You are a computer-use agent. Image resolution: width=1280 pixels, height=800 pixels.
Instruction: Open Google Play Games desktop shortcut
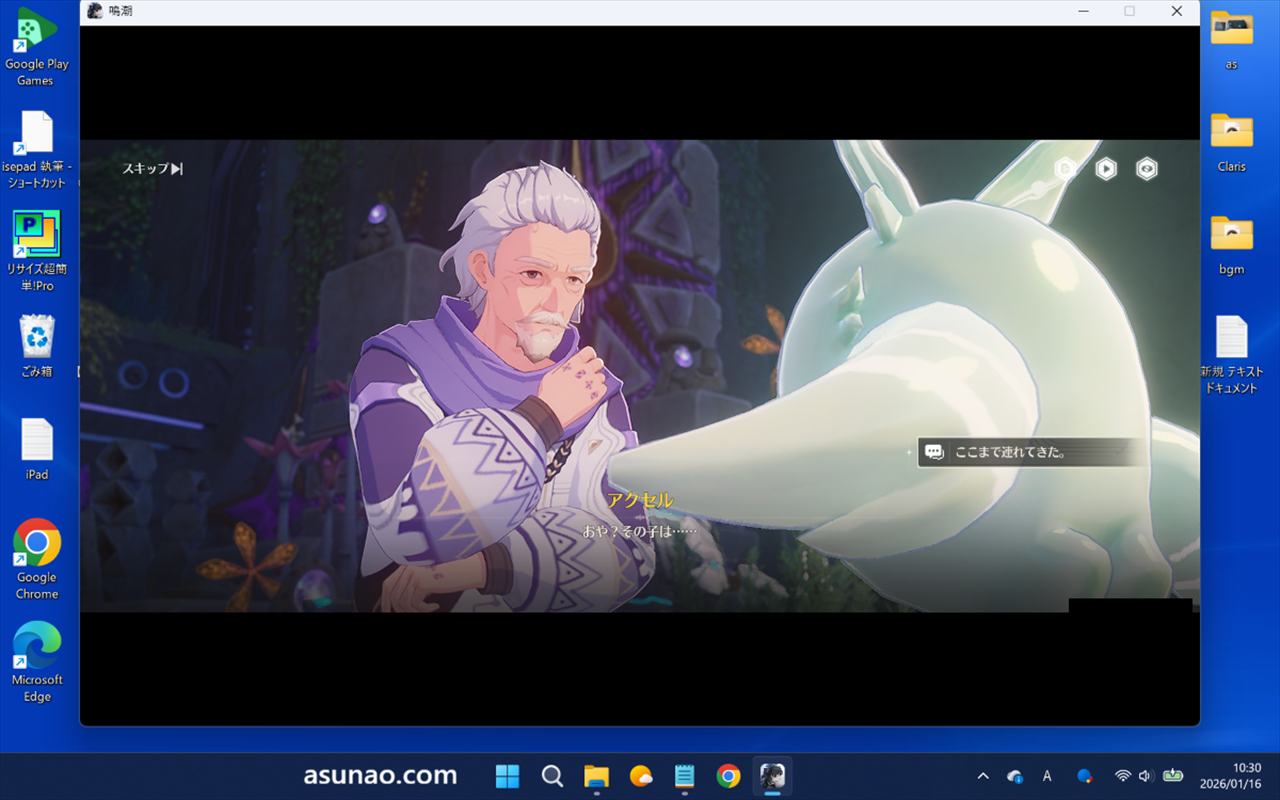click(x=37, y=45)
